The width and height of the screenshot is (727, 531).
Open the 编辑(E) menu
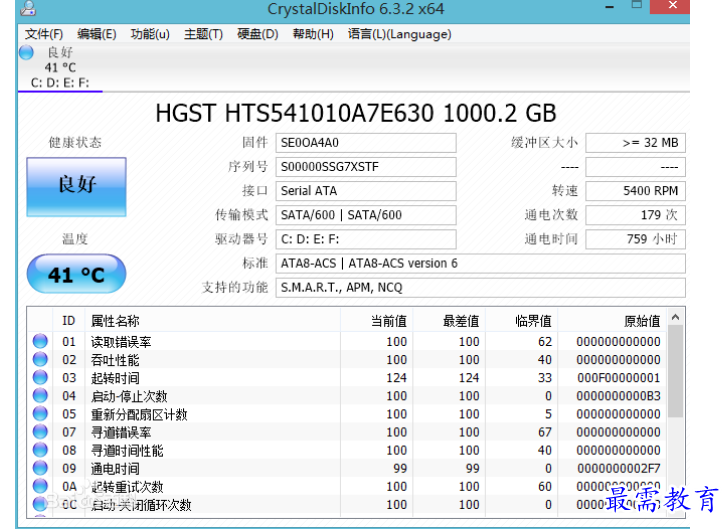click(x=96, y=34)
